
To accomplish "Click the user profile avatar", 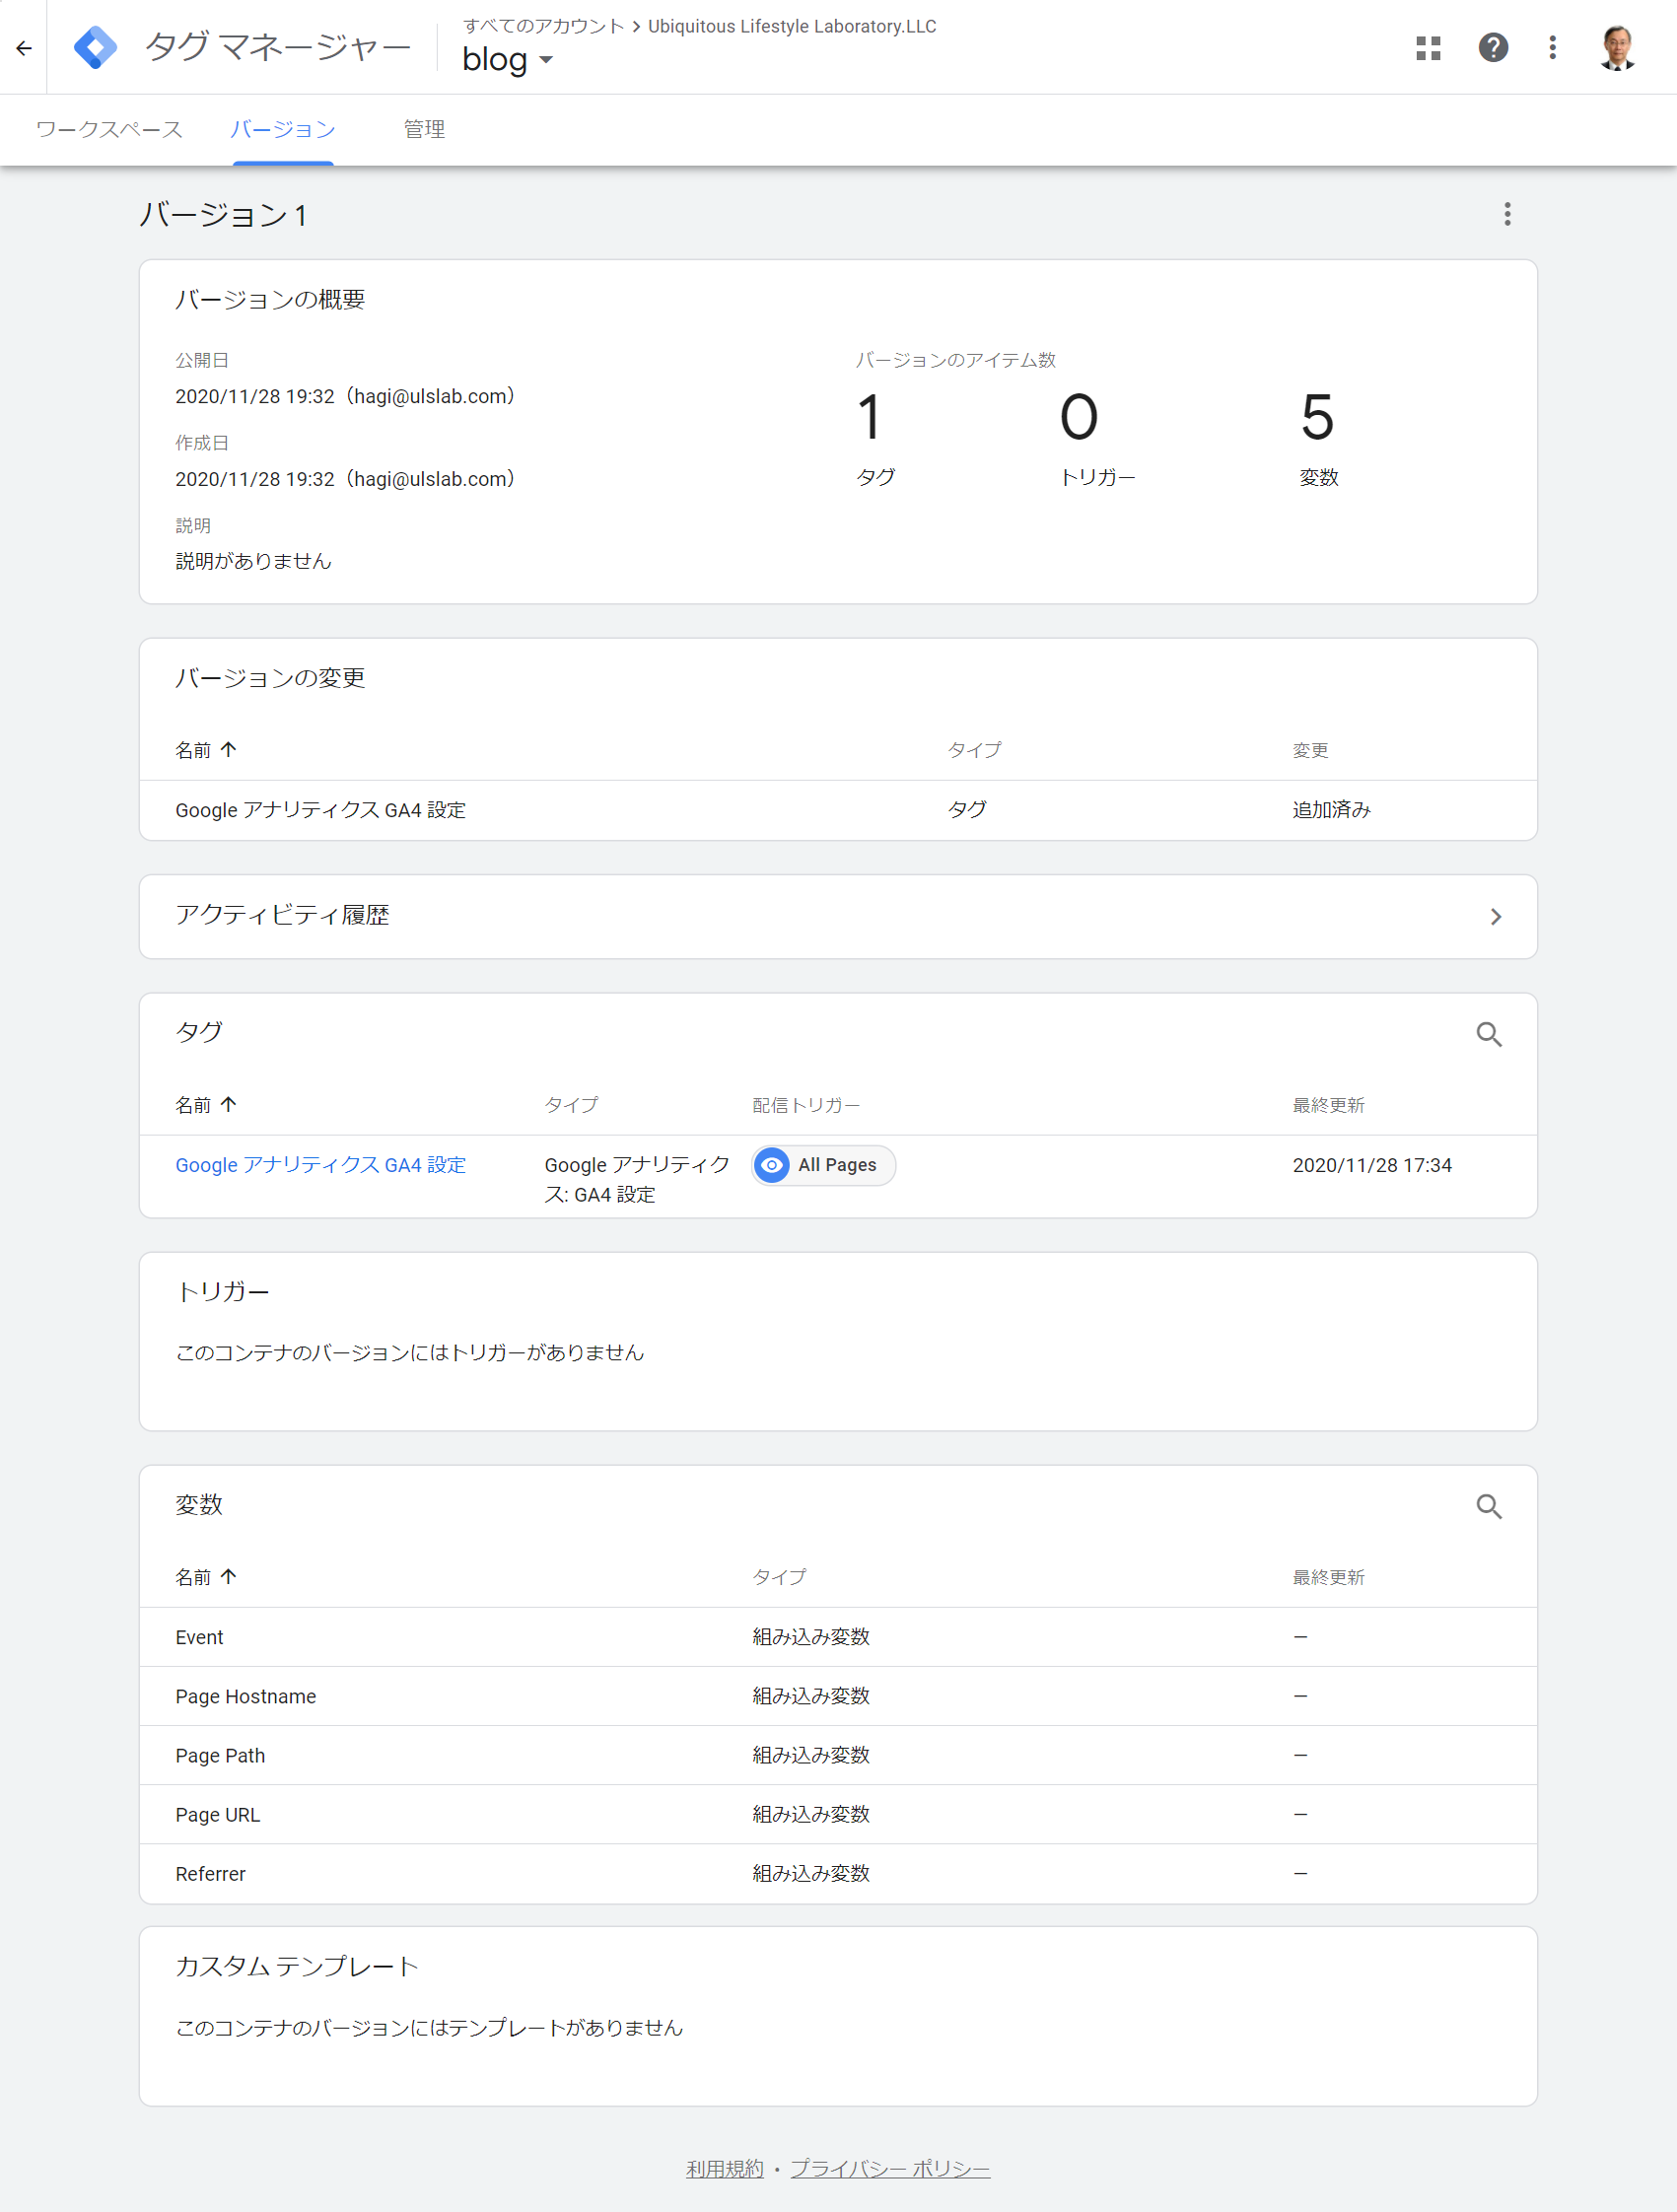I will click(x=1616, y=47).
